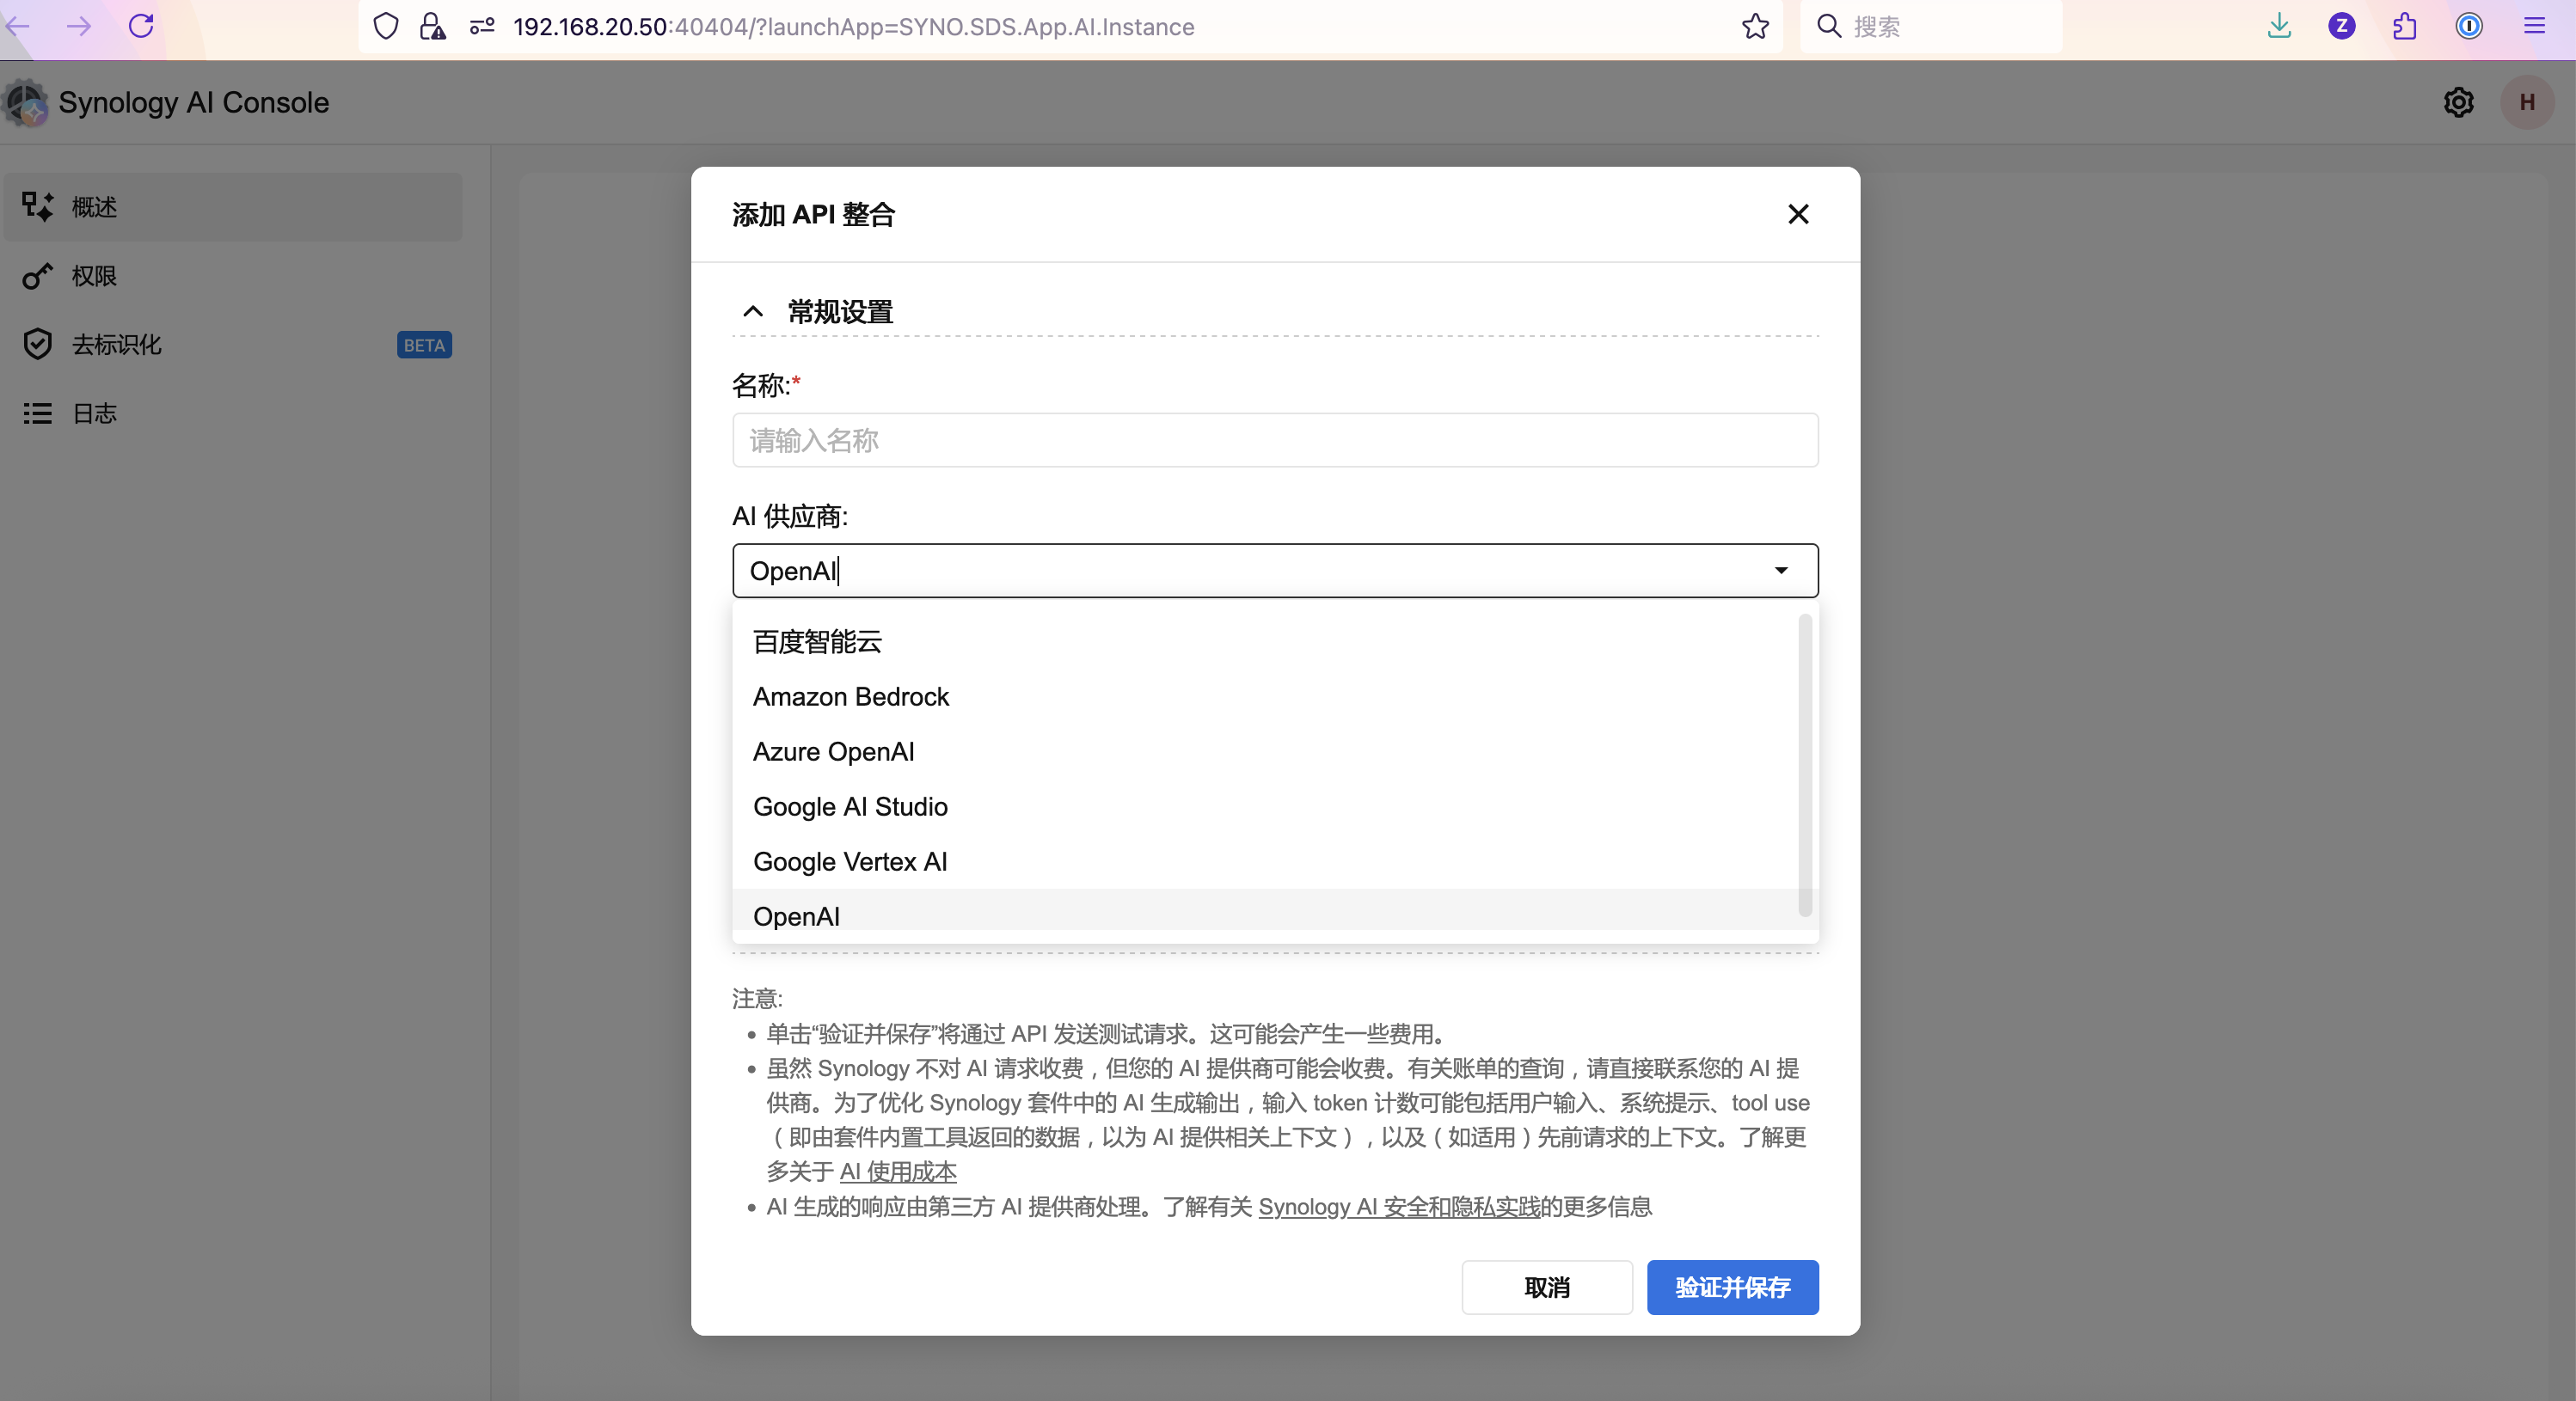Toggle the AI 供应商 dropdown arrow
This screenshot has height=1401, width=2576.
coord(1780,570)
